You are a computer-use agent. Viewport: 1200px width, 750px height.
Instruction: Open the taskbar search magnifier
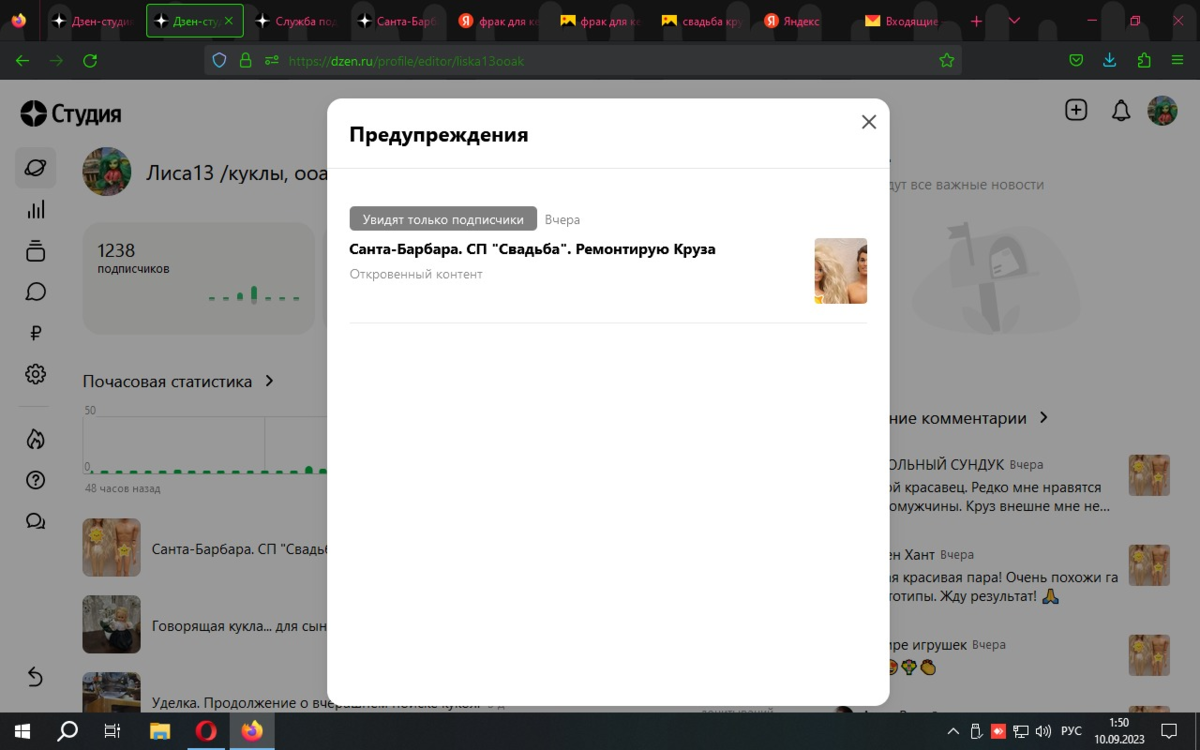(67, 731)
